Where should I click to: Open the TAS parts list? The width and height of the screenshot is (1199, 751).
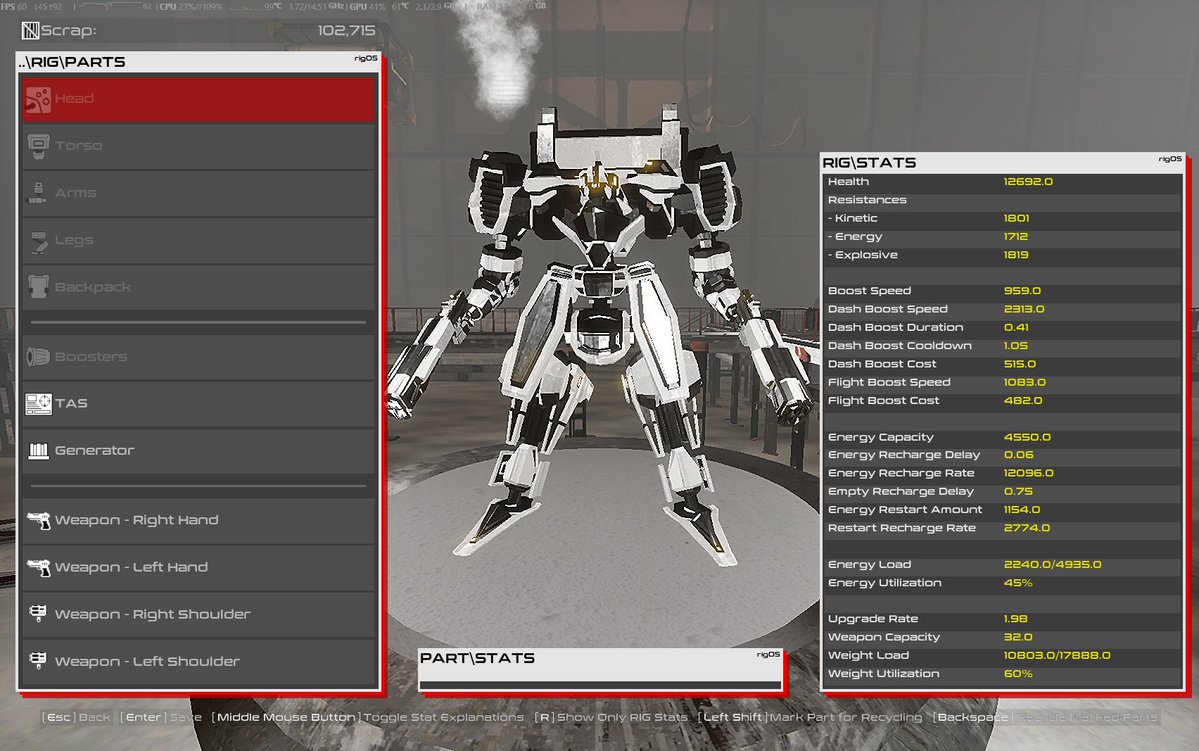pyautogui.click(x=199, y=403)
